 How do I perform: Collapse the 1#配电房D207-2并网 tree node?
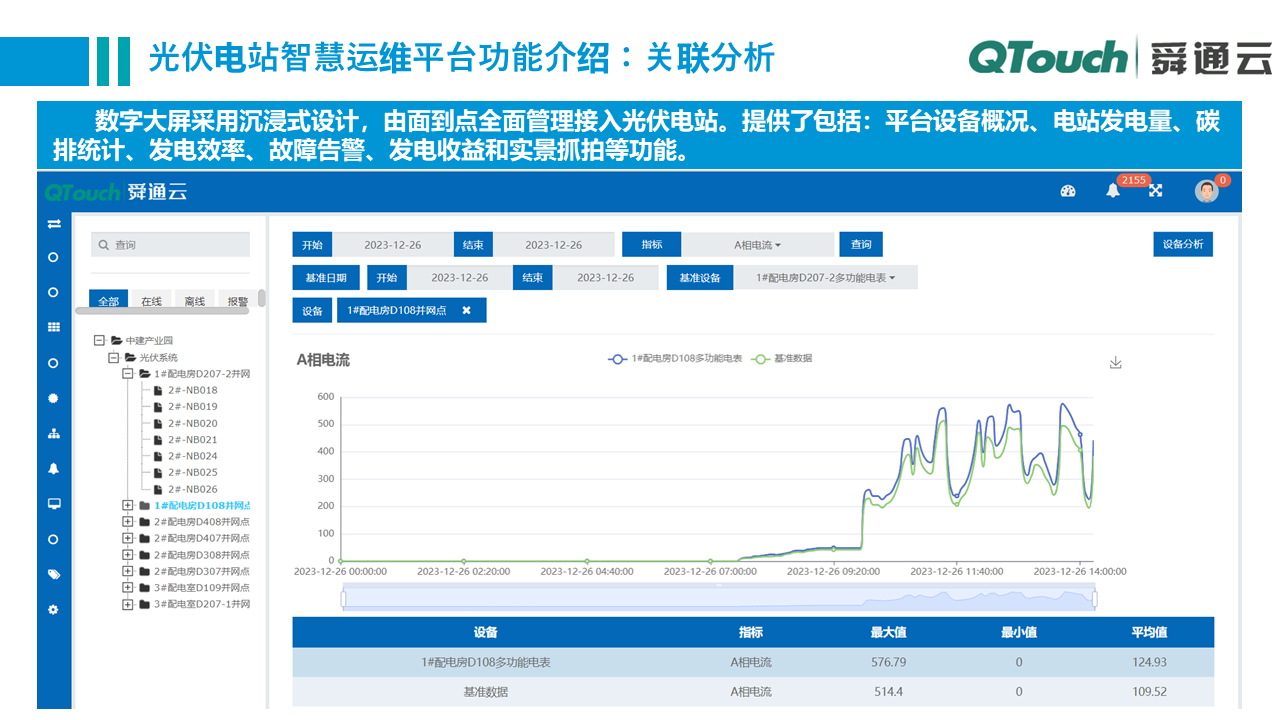pos(128,373)
